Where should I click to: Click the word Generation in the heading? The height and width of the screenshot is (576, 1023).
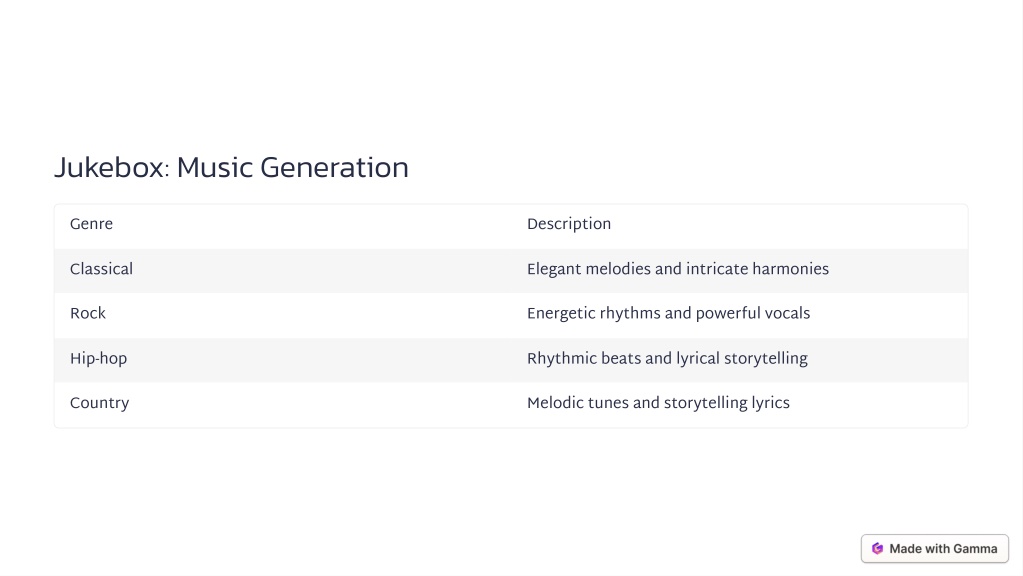(334, 168)
